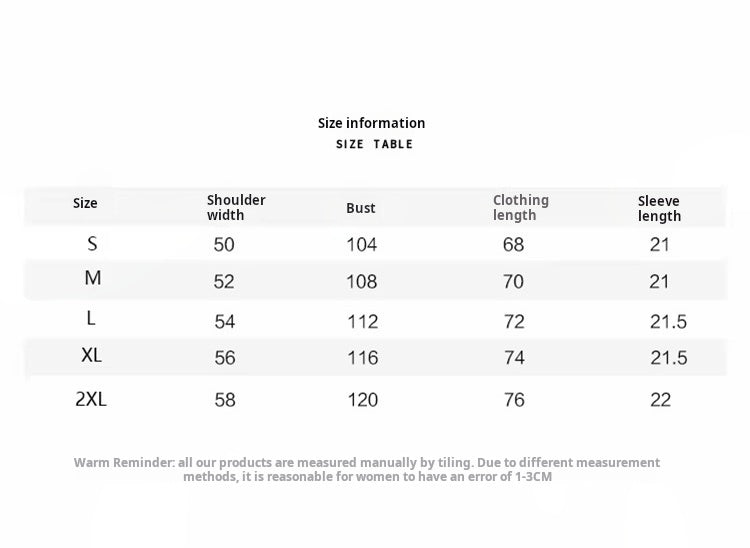Select the S size row label

pyautogui.click(x=92, y=243)
